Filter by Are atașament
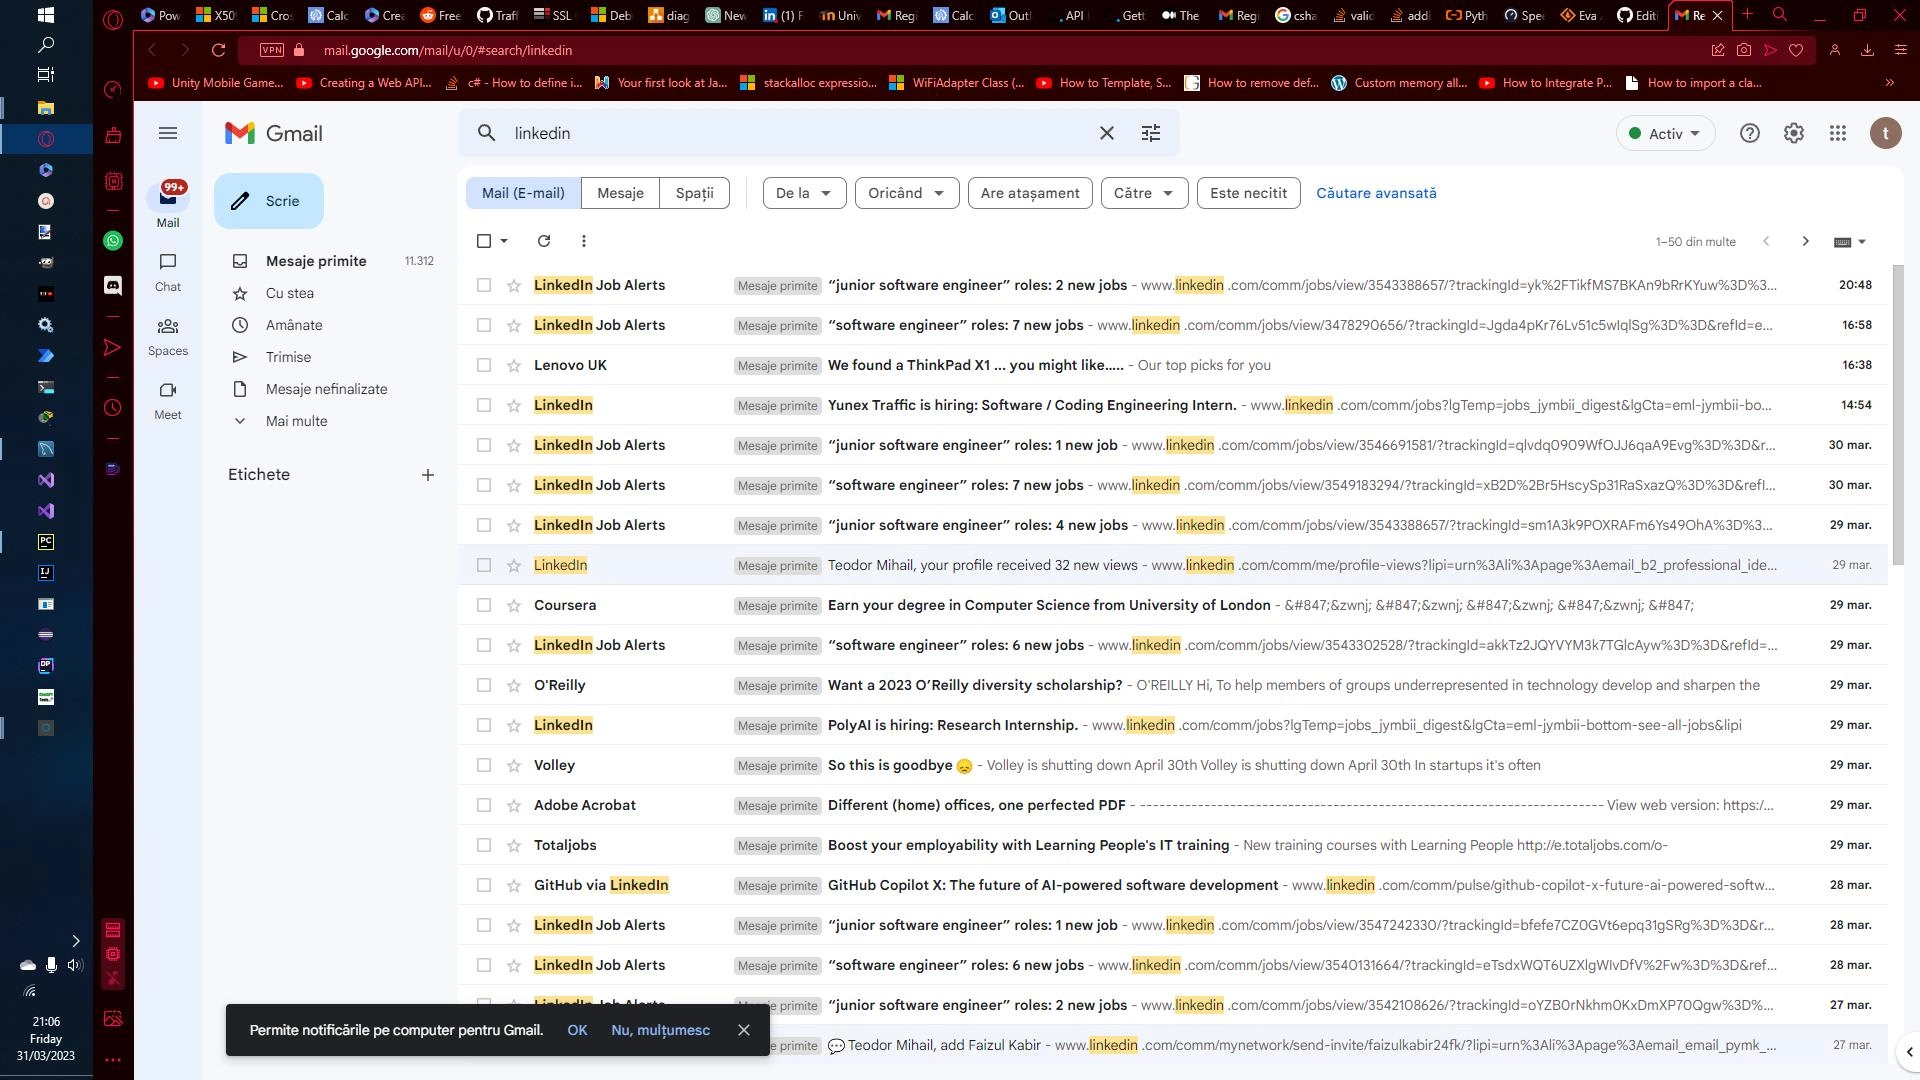This screenshot has width=1920, height=1080. tap(1030, 193)
